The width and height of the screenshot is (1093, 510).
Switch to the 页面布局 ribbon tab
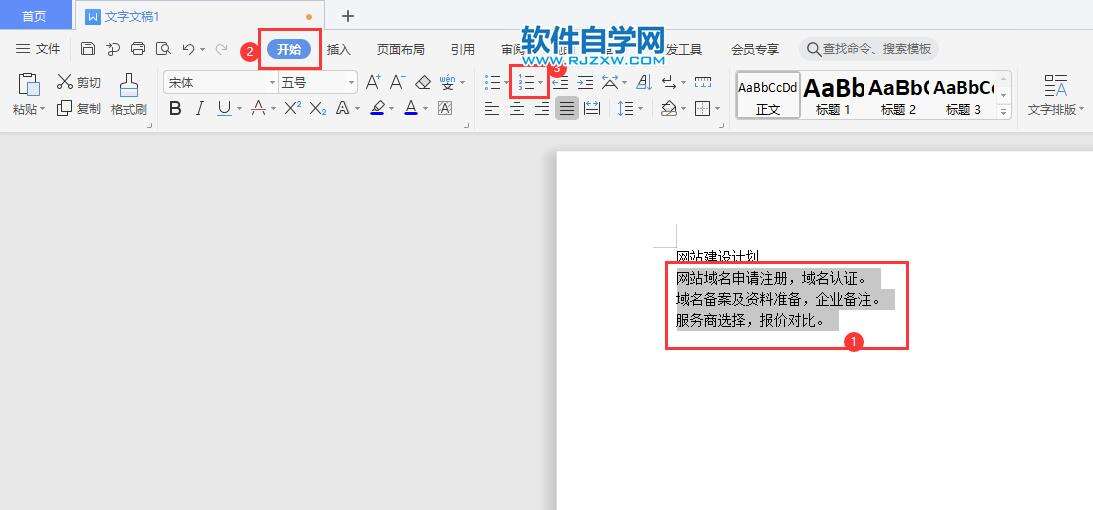(401, 49)
